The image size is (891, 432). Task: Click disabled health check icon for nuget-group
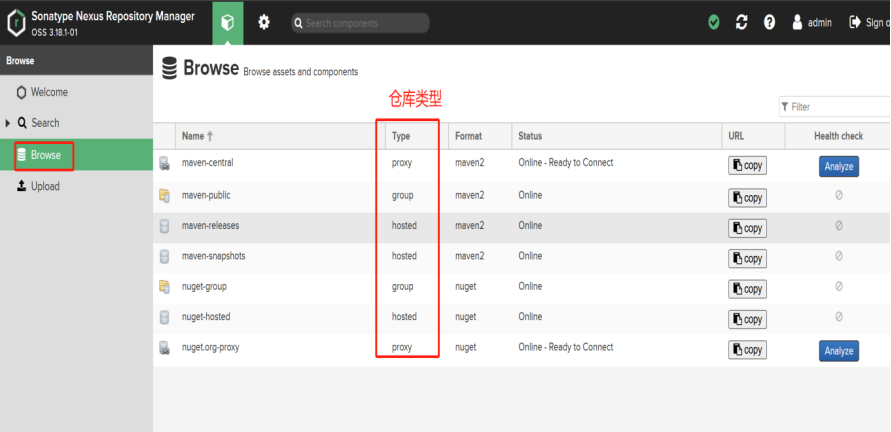(839, 286)
